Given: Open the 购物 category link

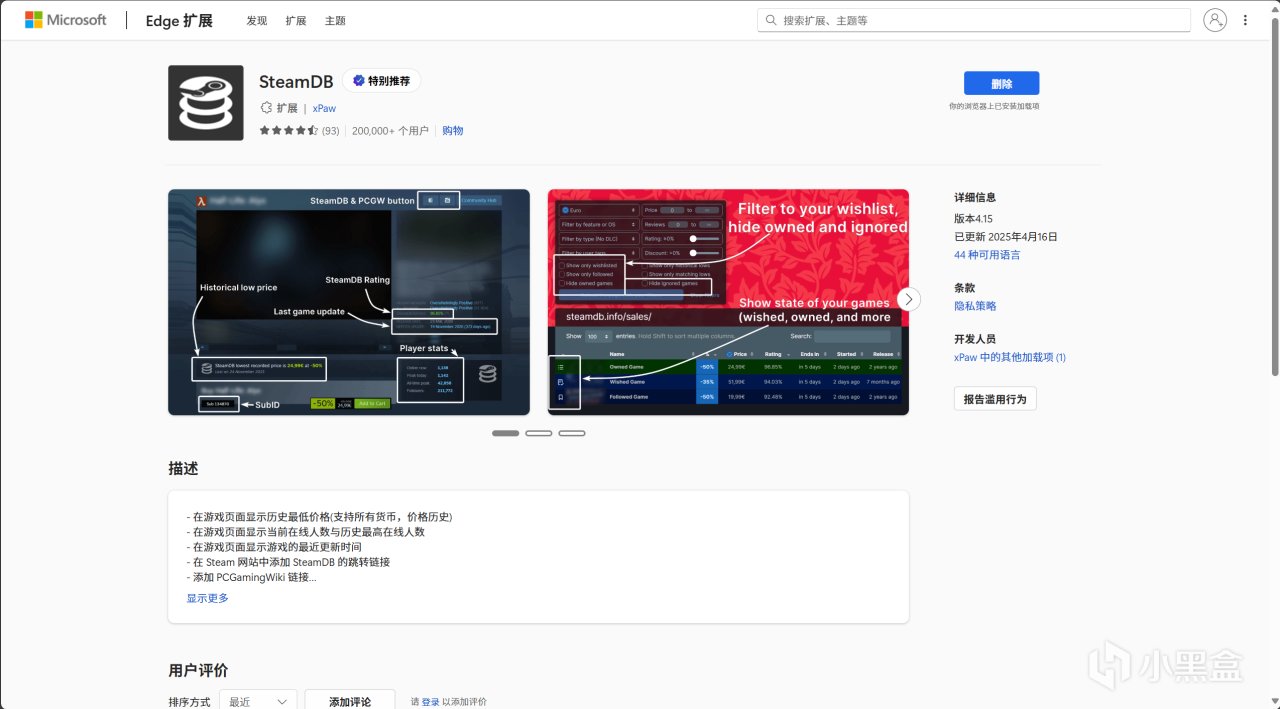Looking at the screenshot, I should coord(453,131).
